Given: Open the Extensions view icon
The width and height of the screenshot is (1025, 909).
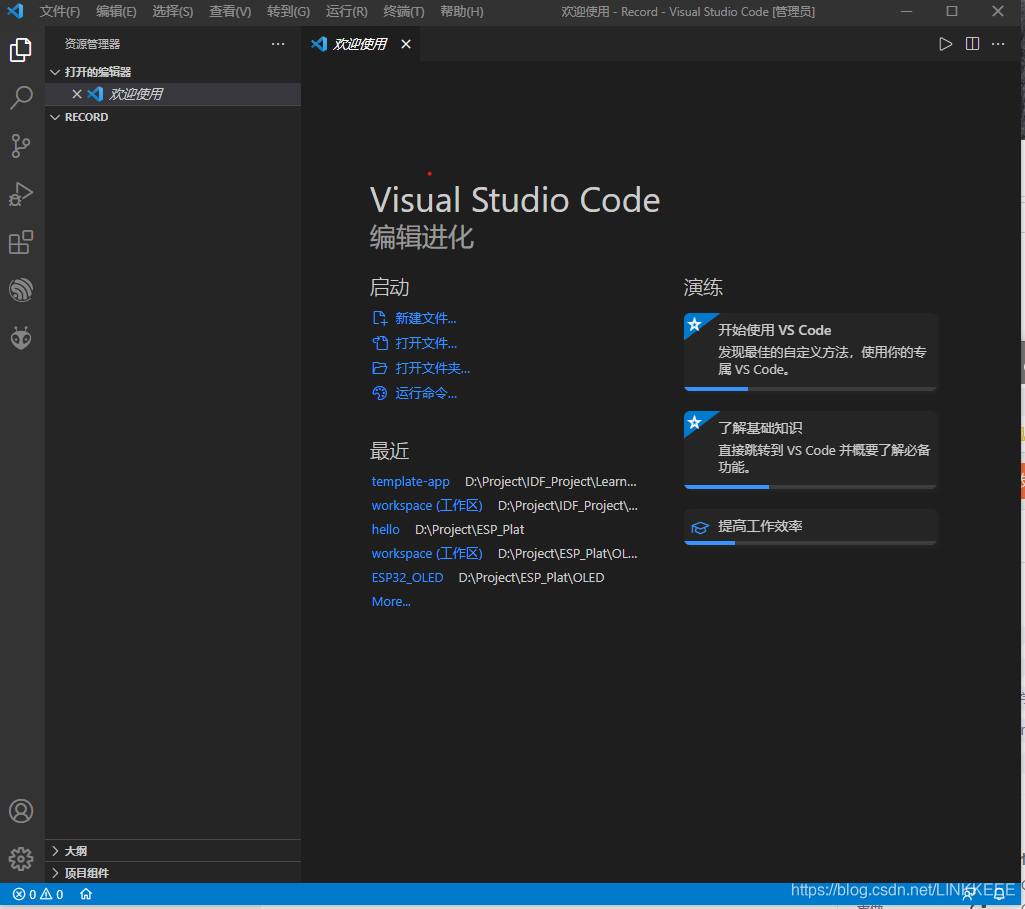Looking at the screenshot, I should coord(21,242).
